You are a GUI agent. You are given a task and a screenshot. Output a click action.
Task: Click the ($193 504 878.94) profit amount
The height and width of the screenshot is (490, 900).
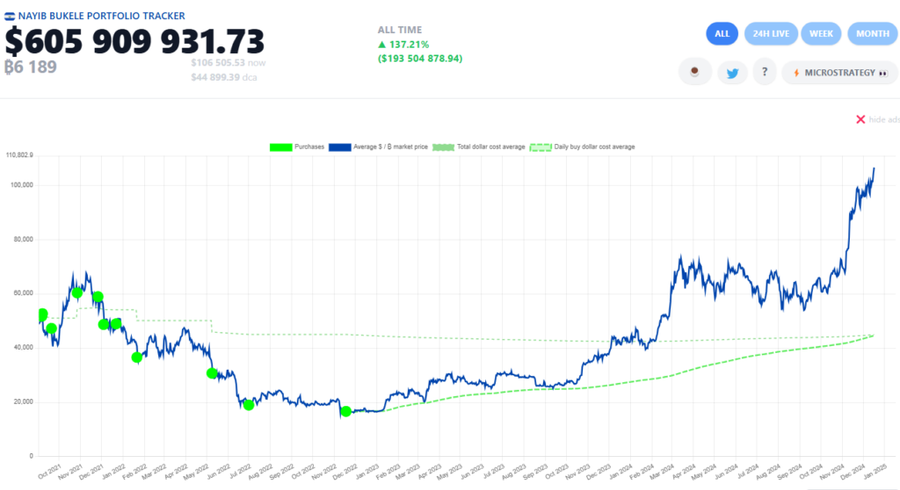[420, 59]
